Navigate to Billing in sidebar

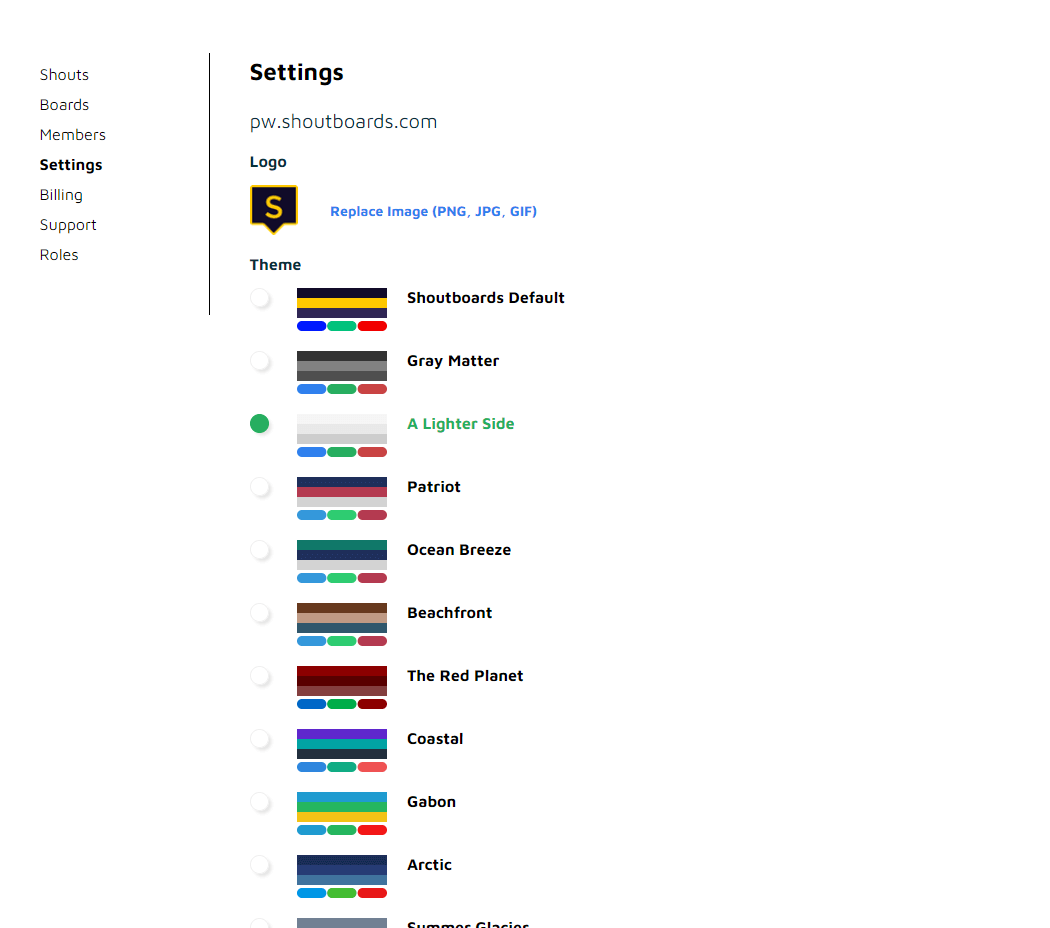click(x=61, y=195)
